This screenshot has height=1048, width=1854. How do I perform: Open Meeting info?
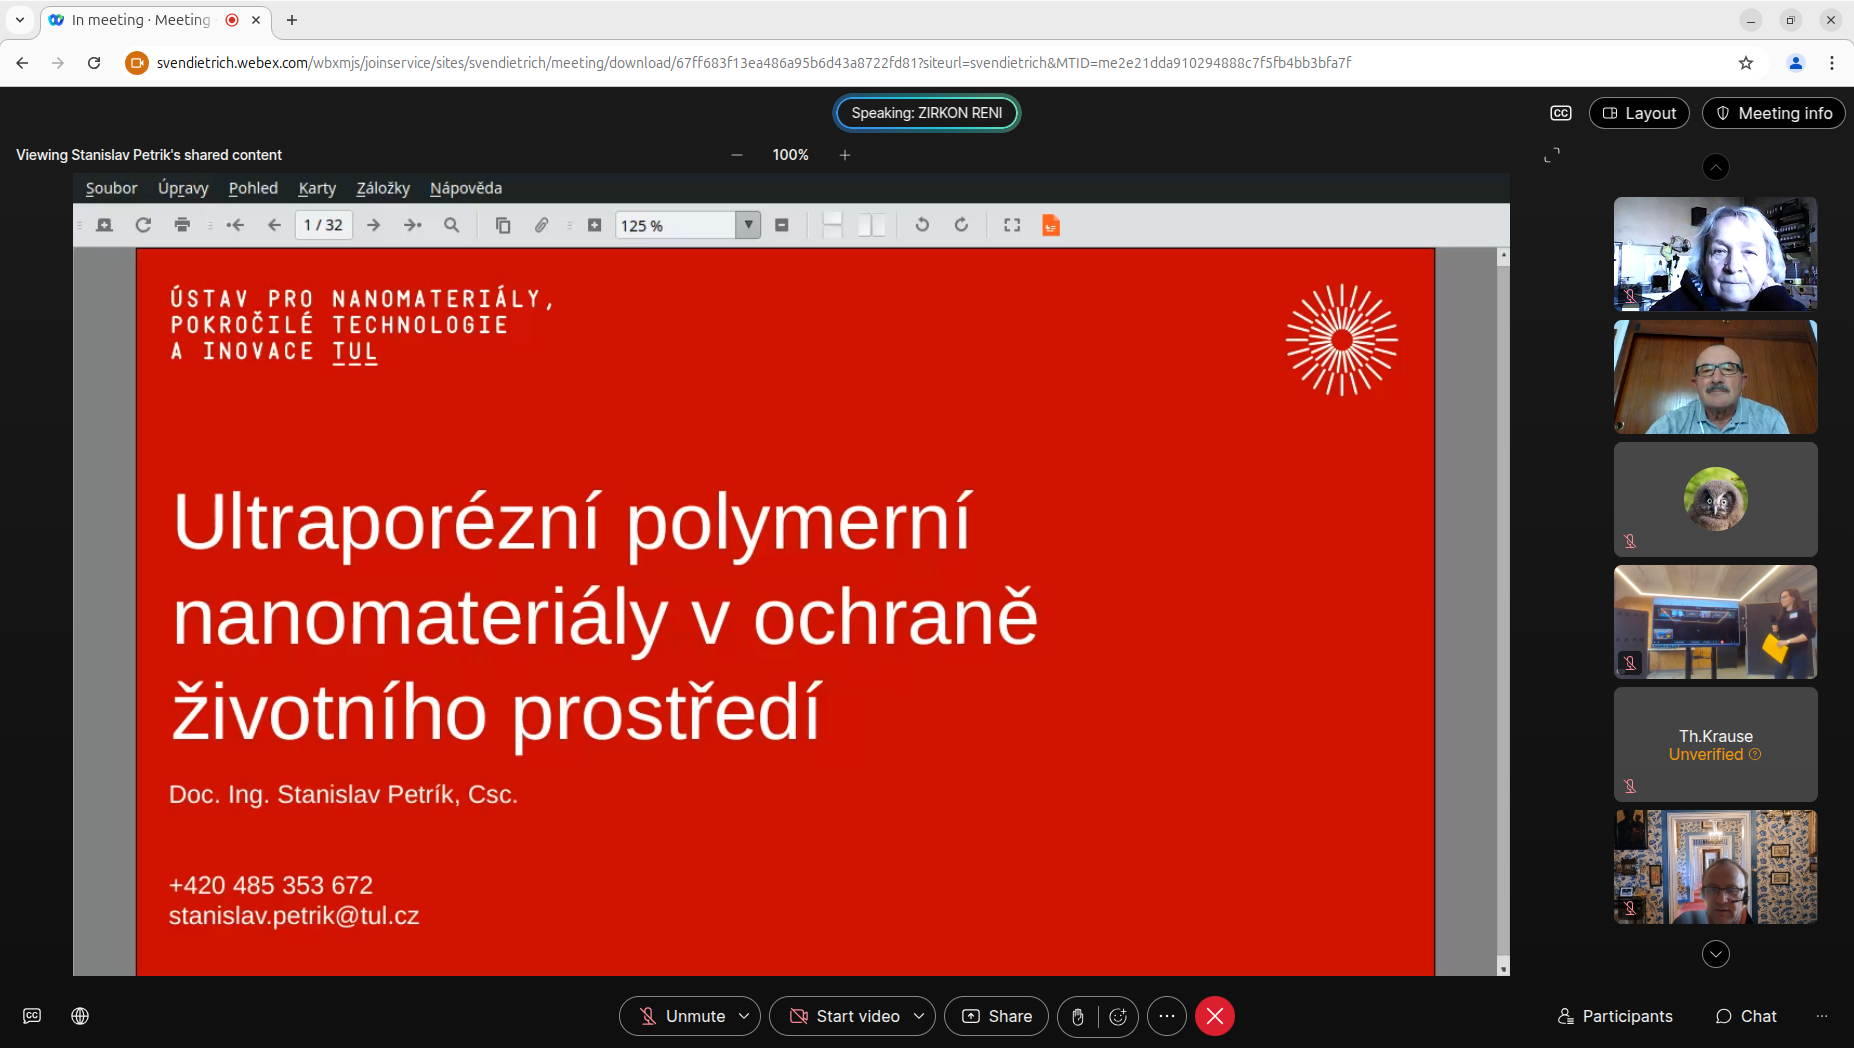click(x=1773, y=113)
